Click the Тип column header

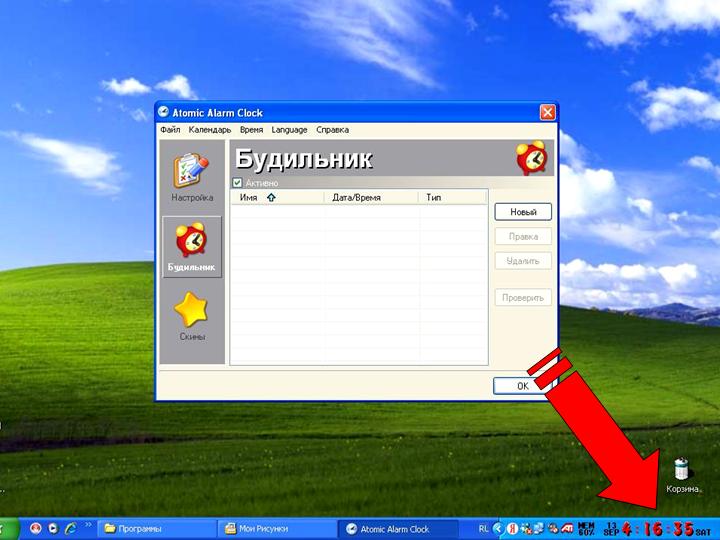pos(452,197)
